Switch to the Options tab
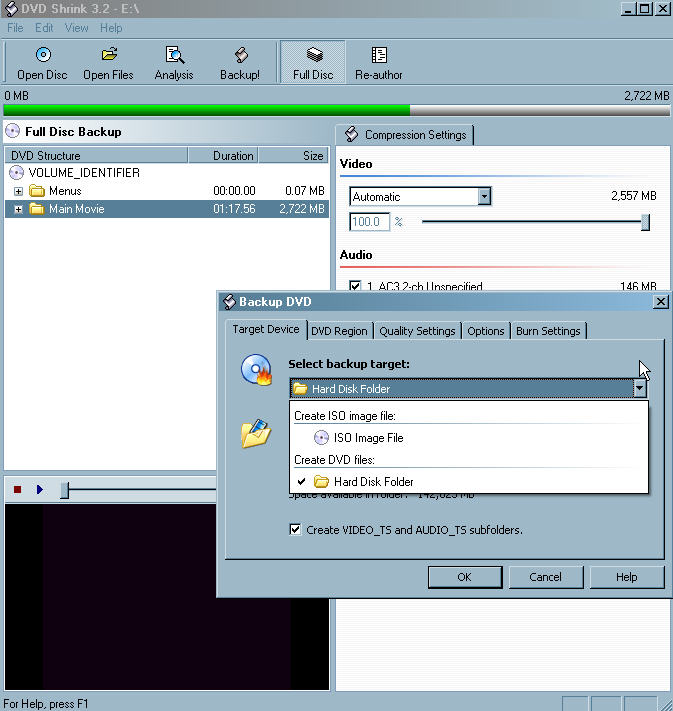The height and width of the screenshot is (711, 673). coord(486,331)
